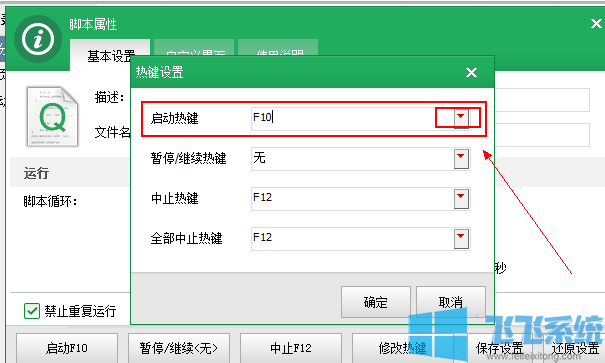Image resolution: width=605 pixels, height=363 pixels.
Task: Confirm with the 确定 button
Action: [375, 302]
